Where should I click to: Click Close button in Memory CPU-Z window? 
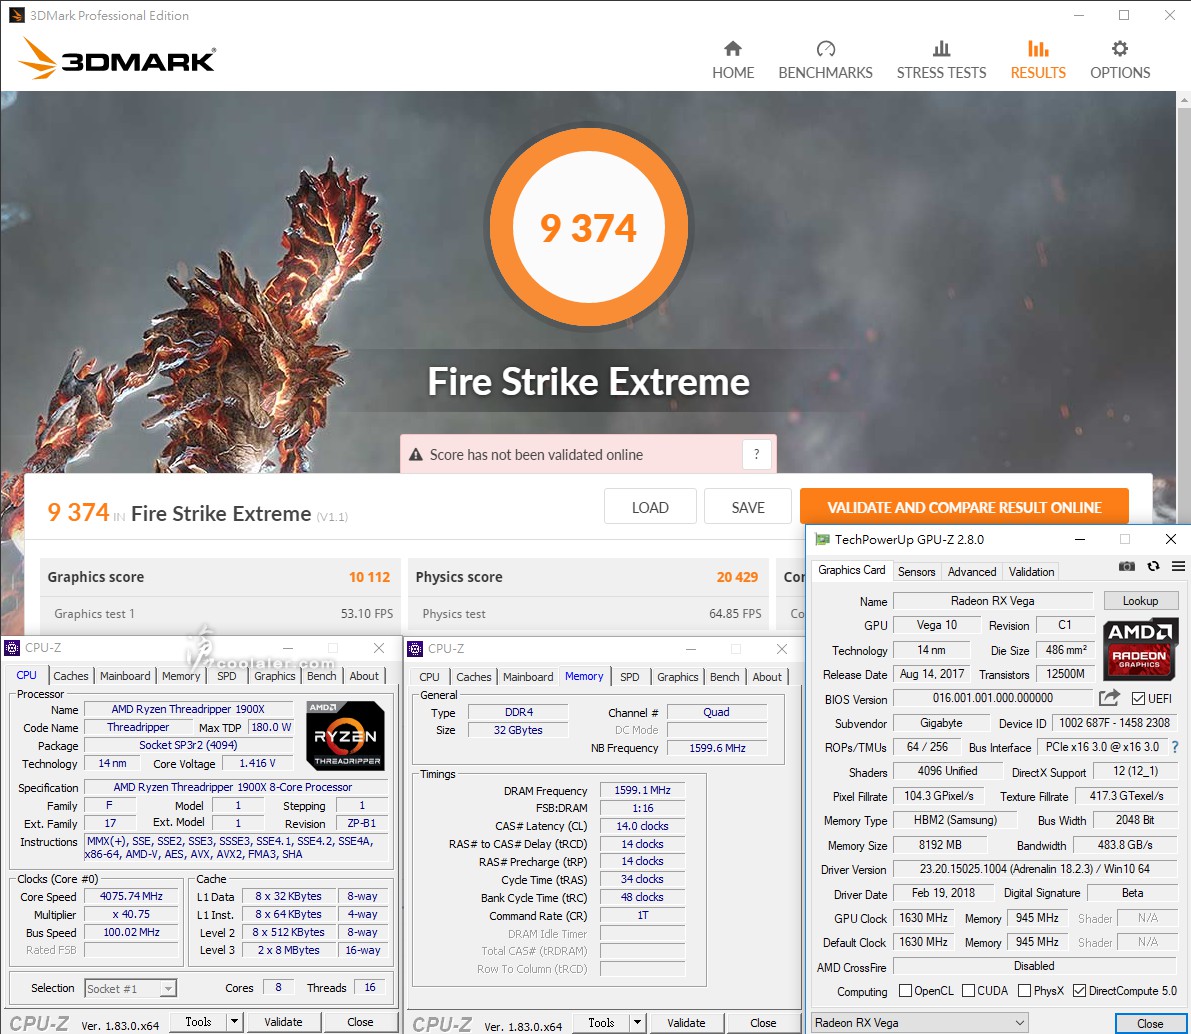coord(763,1023)
